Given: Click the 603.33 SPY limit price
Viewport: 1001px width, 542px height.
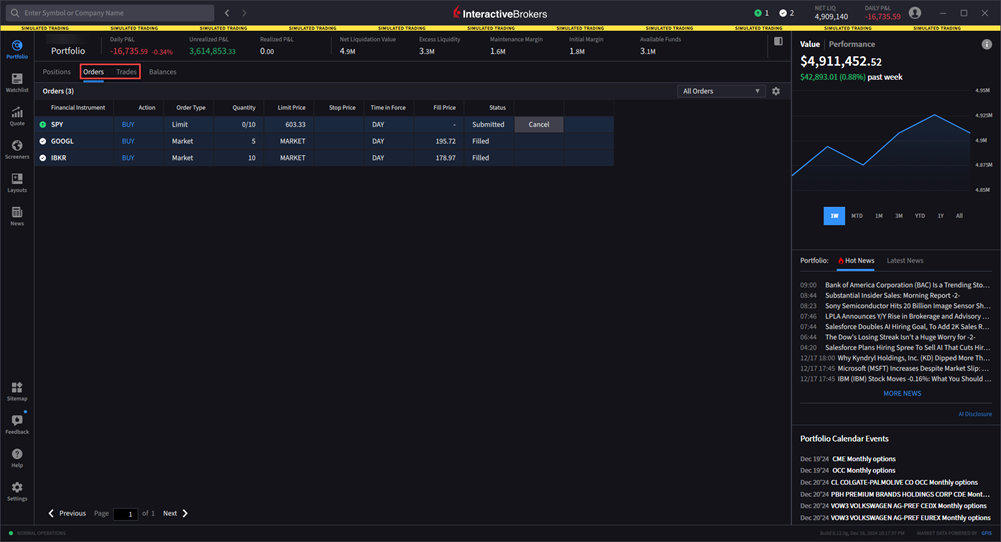Looking at the screenshot, I should [x=295, y=124].
